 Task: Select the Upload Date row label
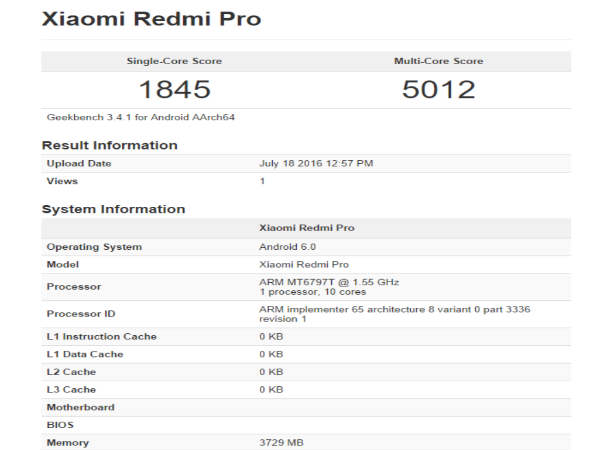[79, 163]
